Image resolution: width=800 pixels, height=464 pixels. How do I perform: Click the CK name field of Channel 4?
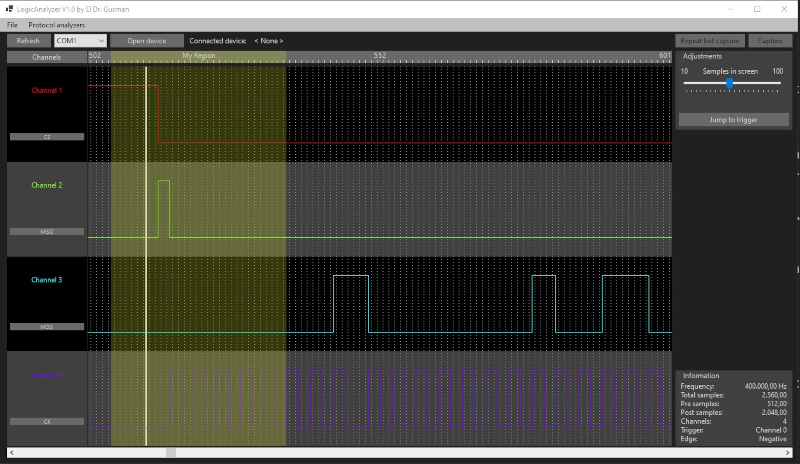[x=47, y=421]
